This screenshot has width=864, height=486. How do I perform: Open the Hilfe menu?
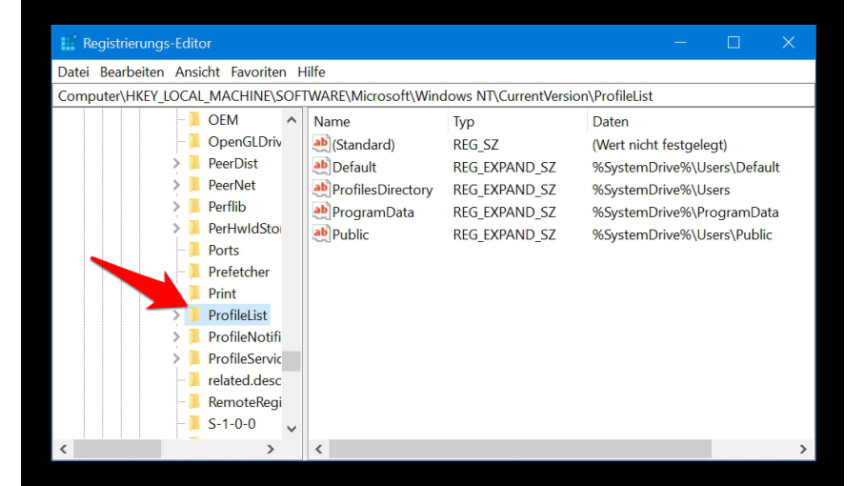coord(311,72)
